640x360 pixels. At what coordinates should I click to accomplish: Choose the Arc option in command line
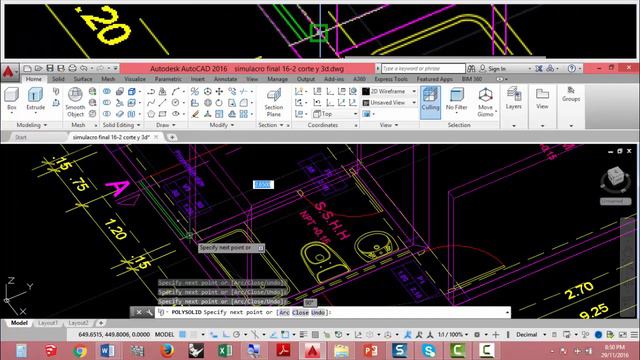click(x=284, y=312)
